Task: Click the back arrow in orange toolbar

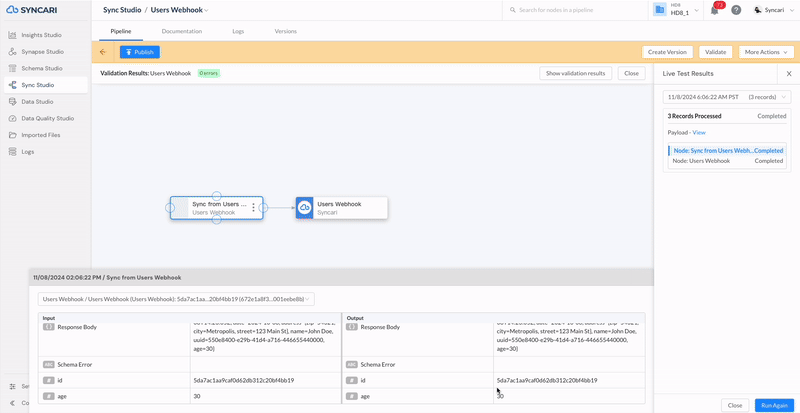Action: 103,52
